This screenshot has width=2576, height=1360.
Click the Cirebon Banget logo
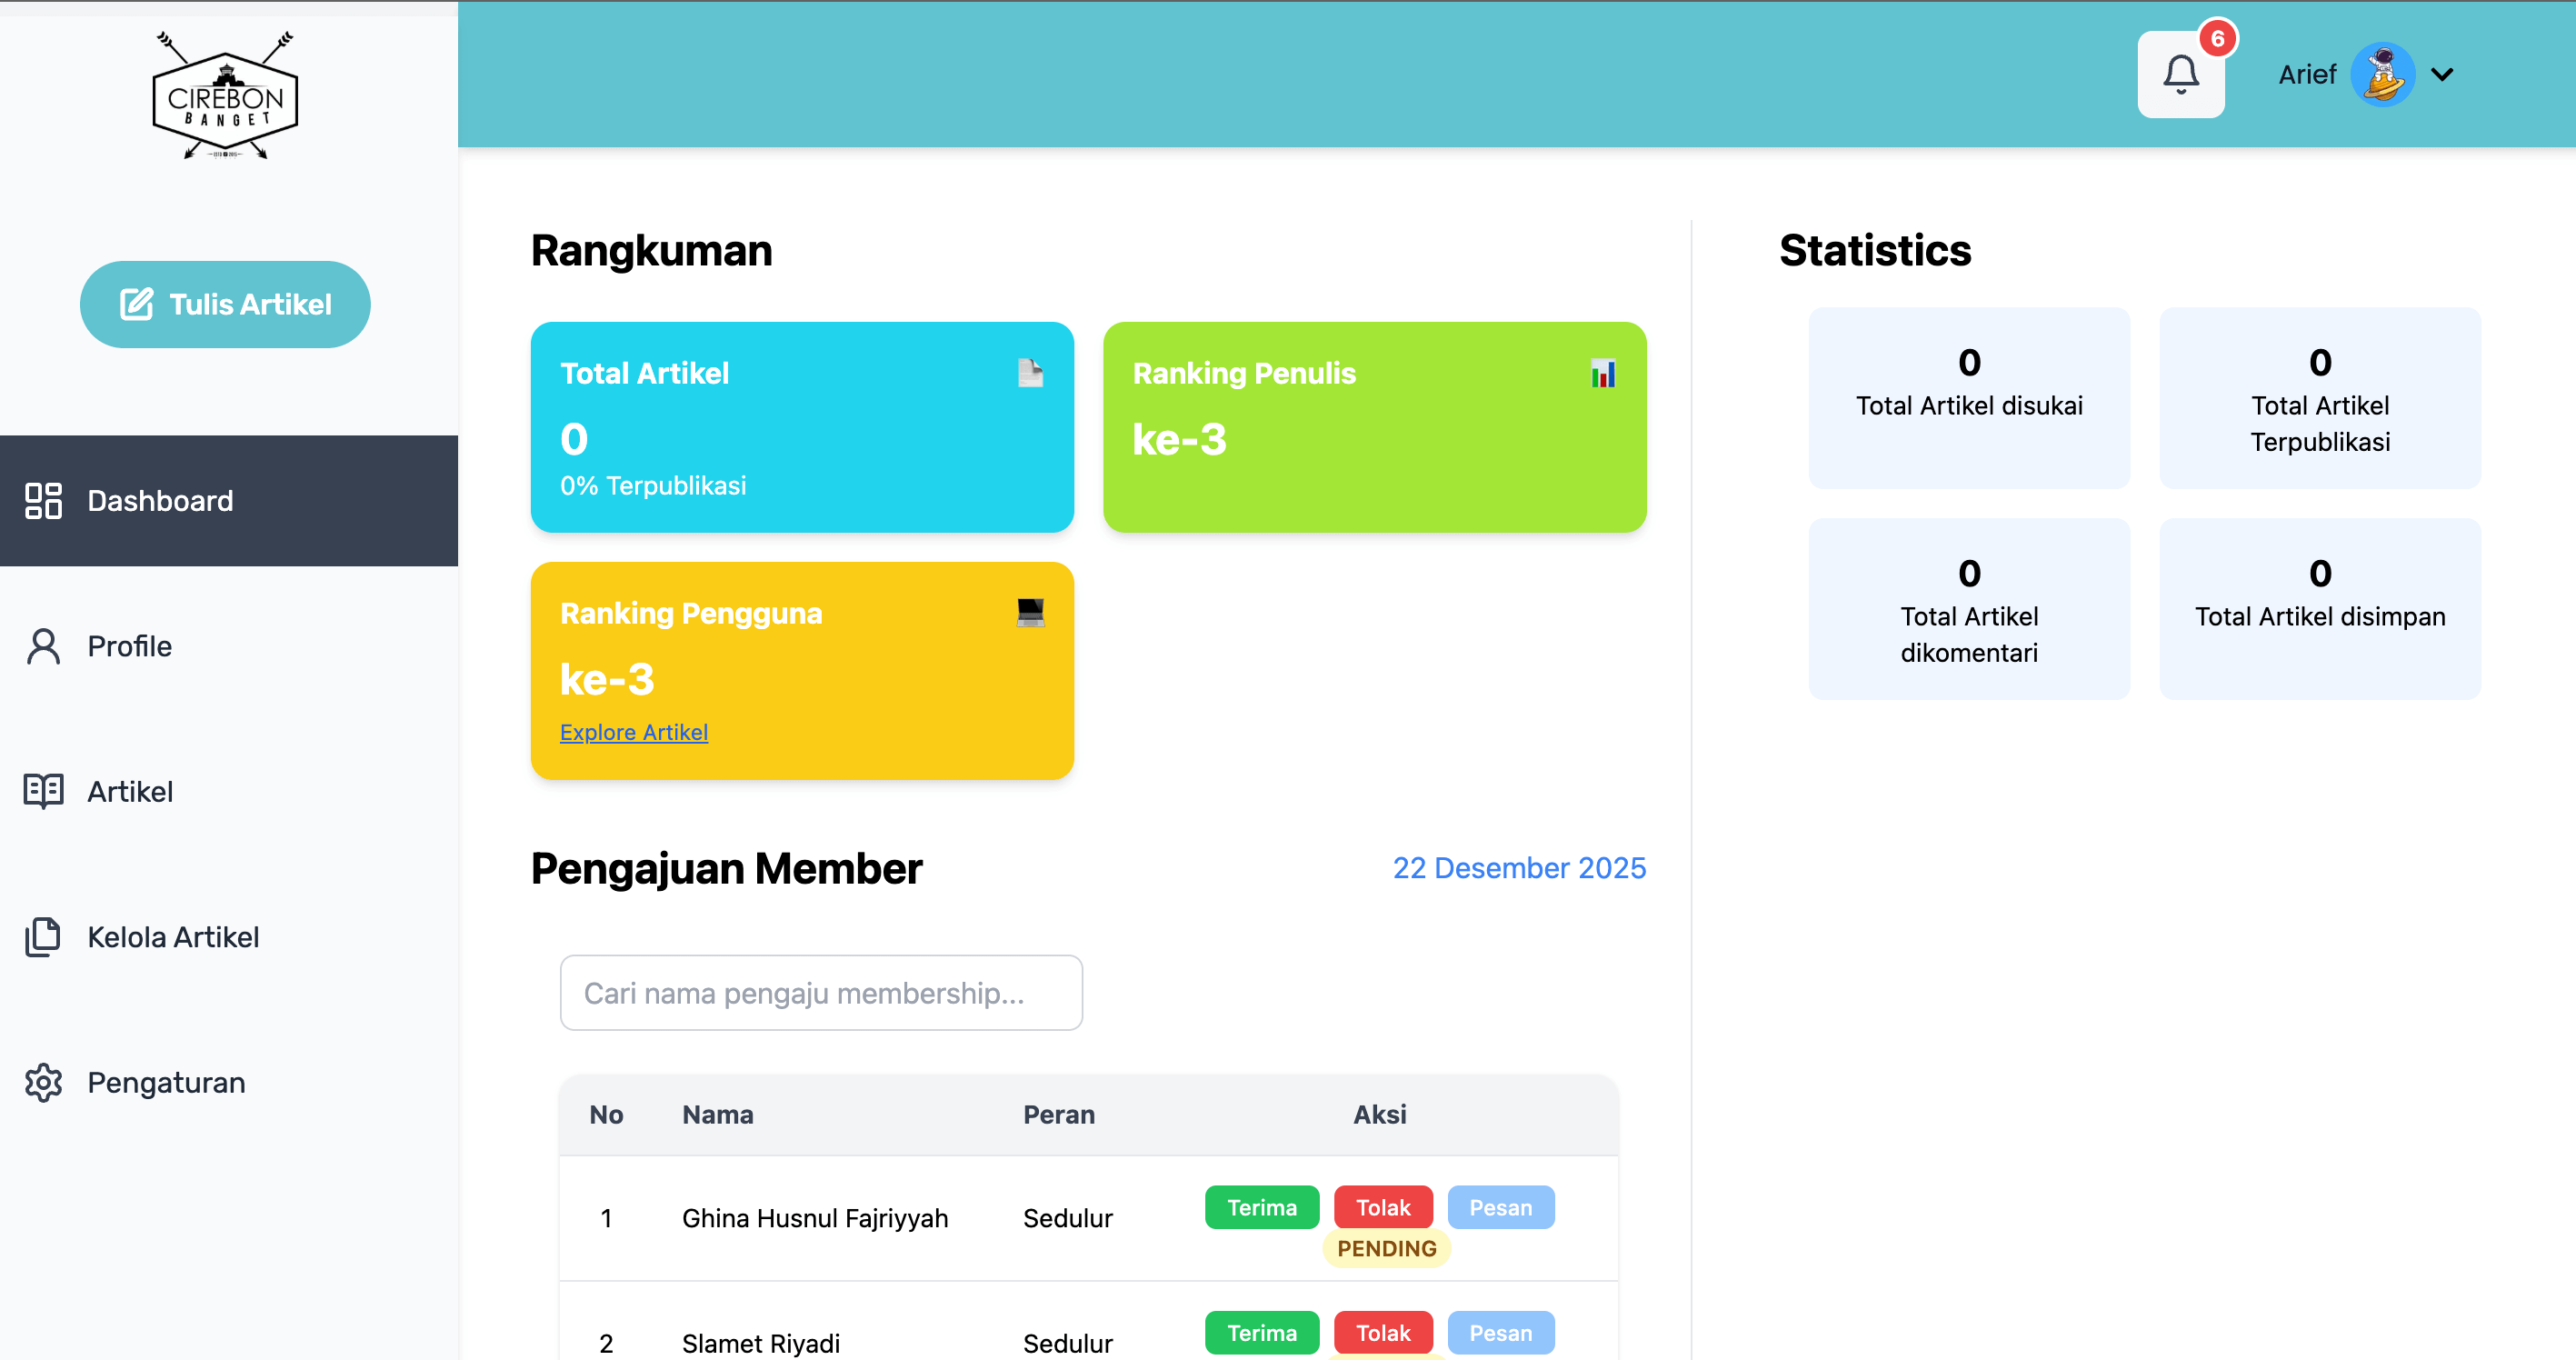pos(225,96)
